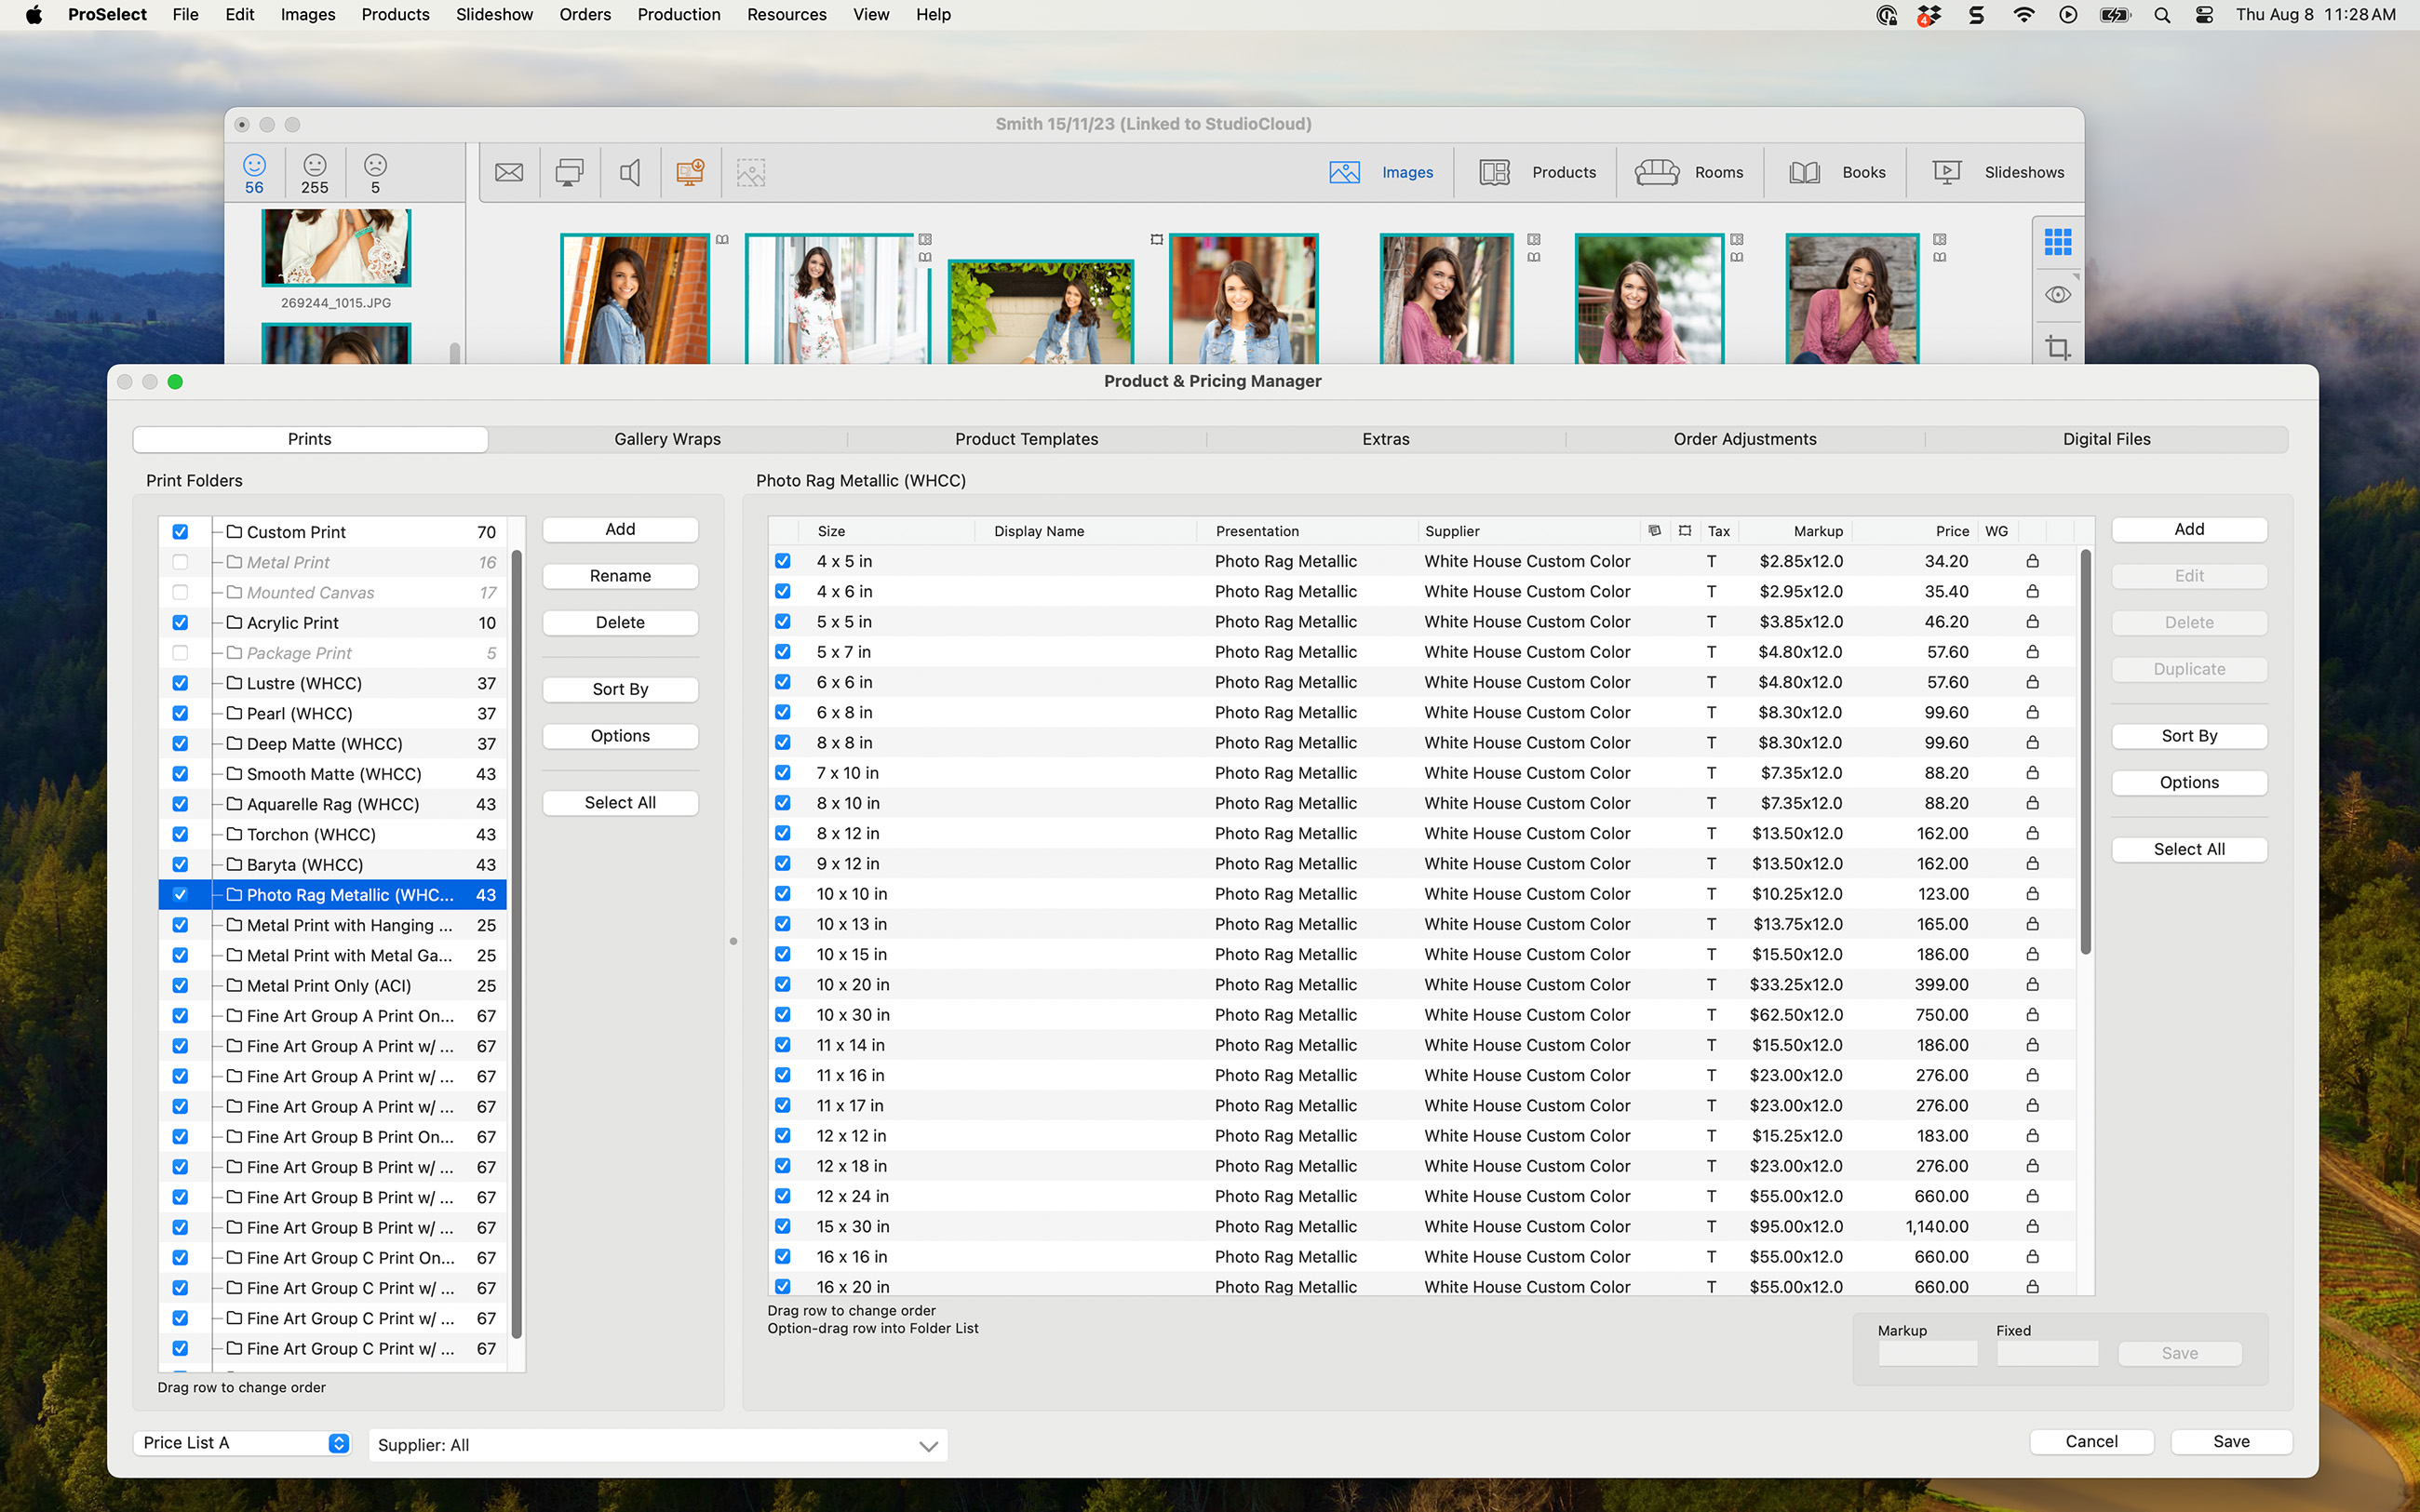Screen dimensions: 2420x1512
Task: Open the Production menu
Action: [678, 14]
